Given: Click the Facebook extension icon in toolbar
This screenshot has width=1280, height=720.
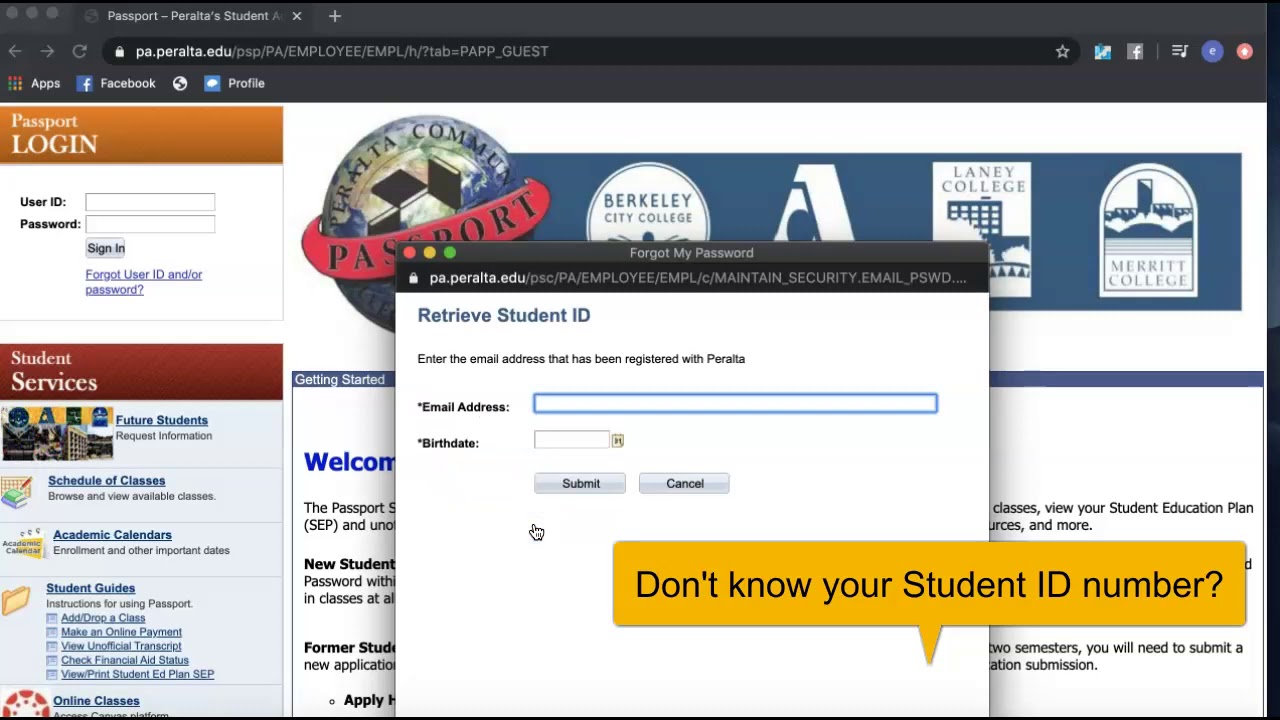Looking at the screenshot, I should pos(1135,51).
